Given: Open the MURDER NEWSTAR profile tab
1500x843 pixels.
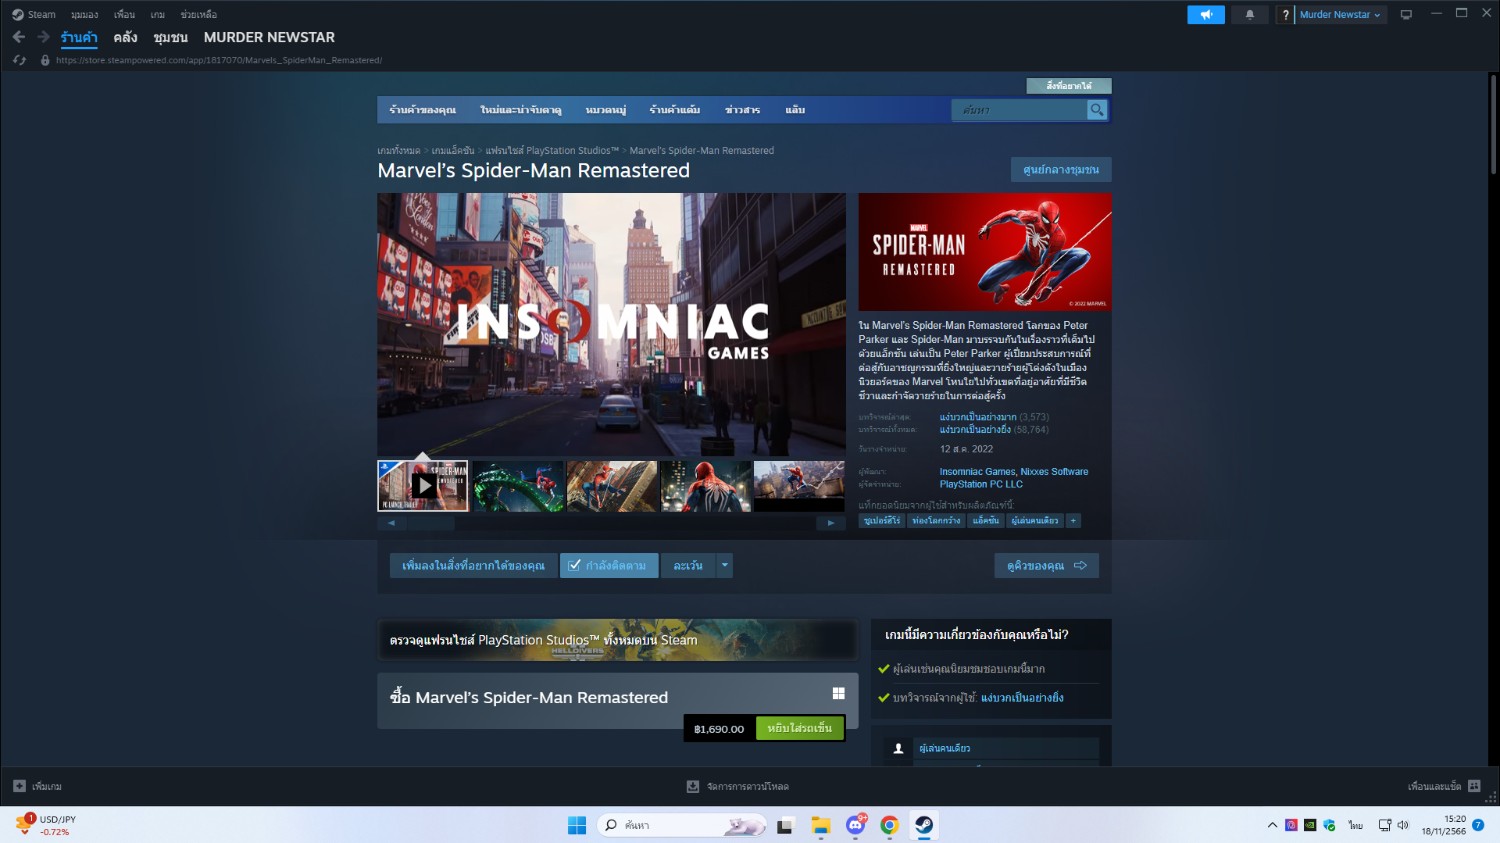Looking at the screenshot, I should coord(269,37).
